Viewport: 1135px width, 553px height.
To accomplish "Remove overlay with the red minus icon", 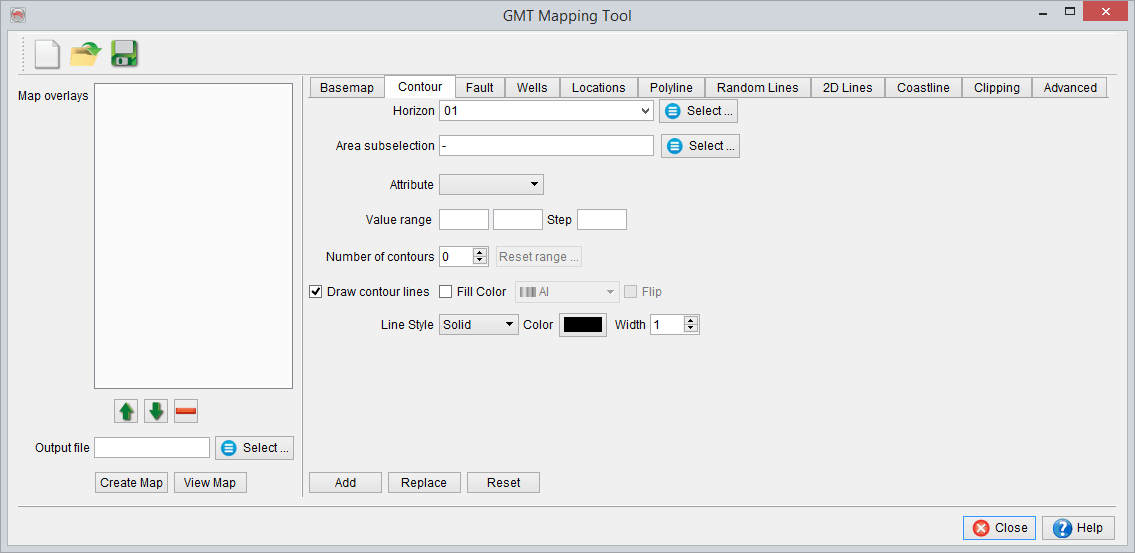I will point(186,411).
